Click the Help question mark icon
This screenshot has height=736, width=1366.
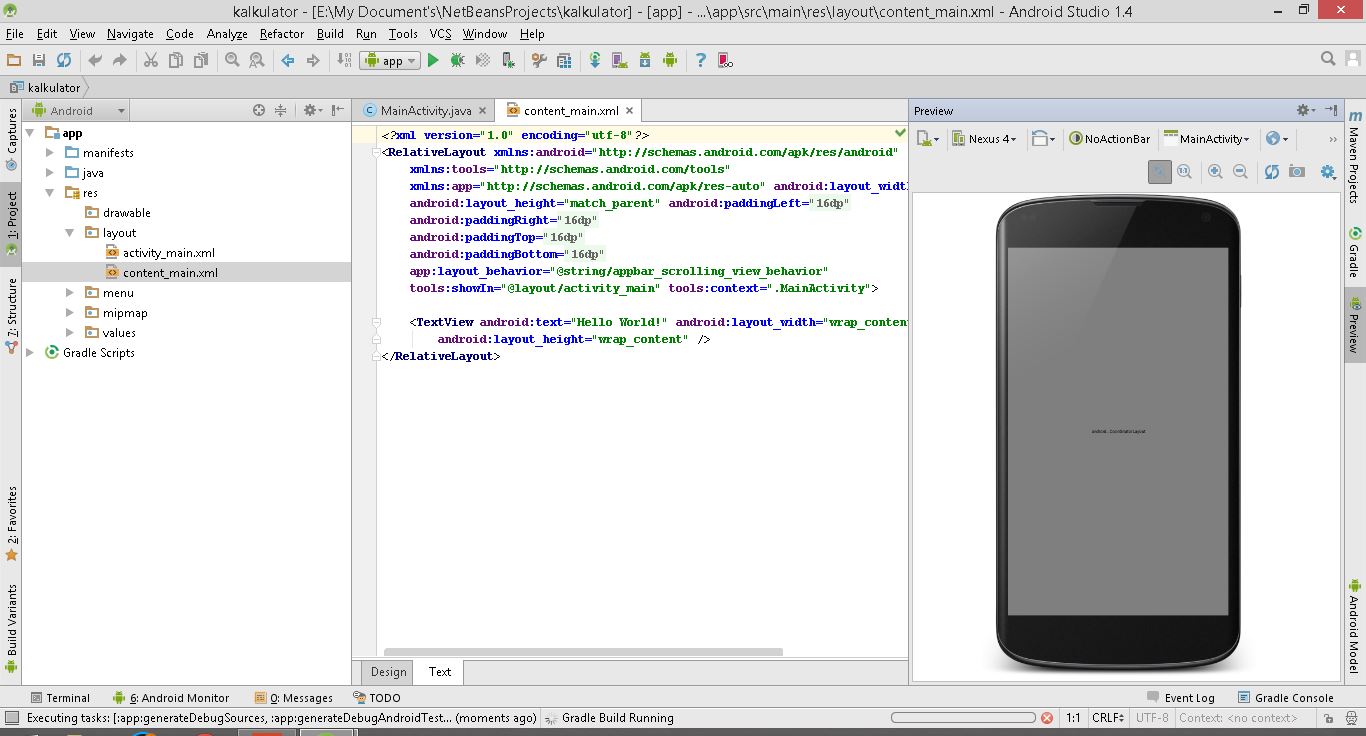700,60
